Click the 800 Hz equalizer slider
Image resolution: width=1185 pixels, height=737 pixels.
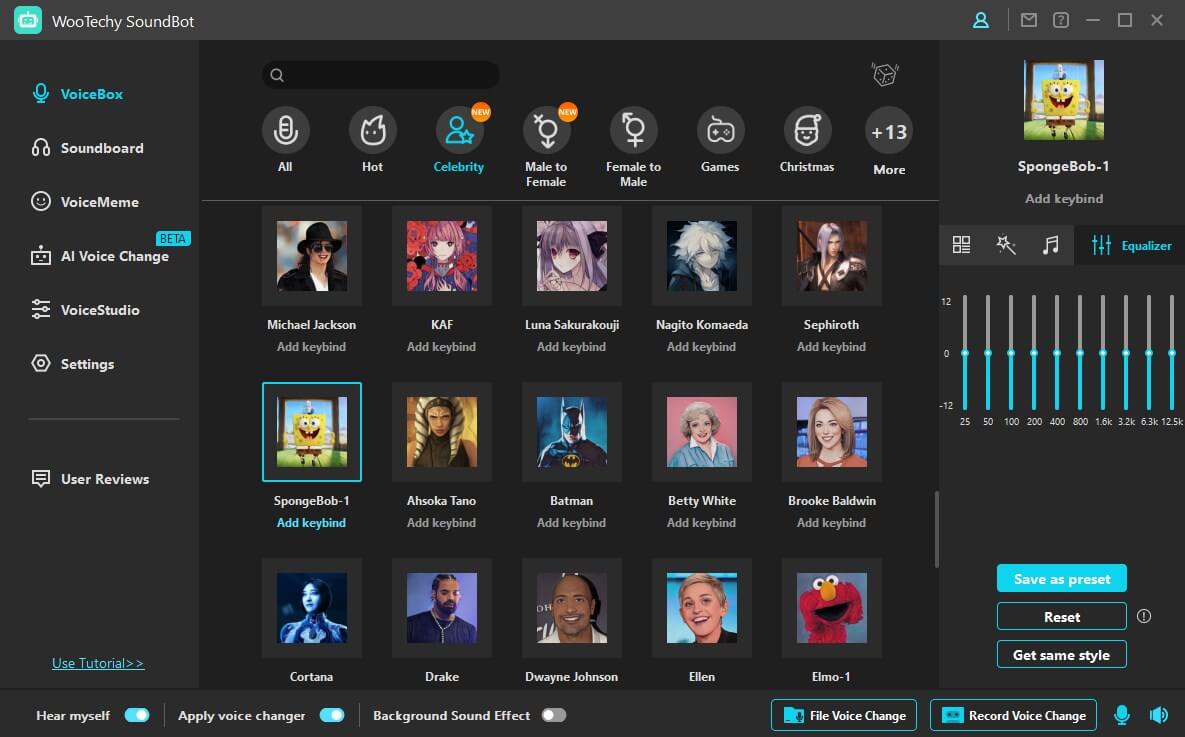(x=1080, y=353)
